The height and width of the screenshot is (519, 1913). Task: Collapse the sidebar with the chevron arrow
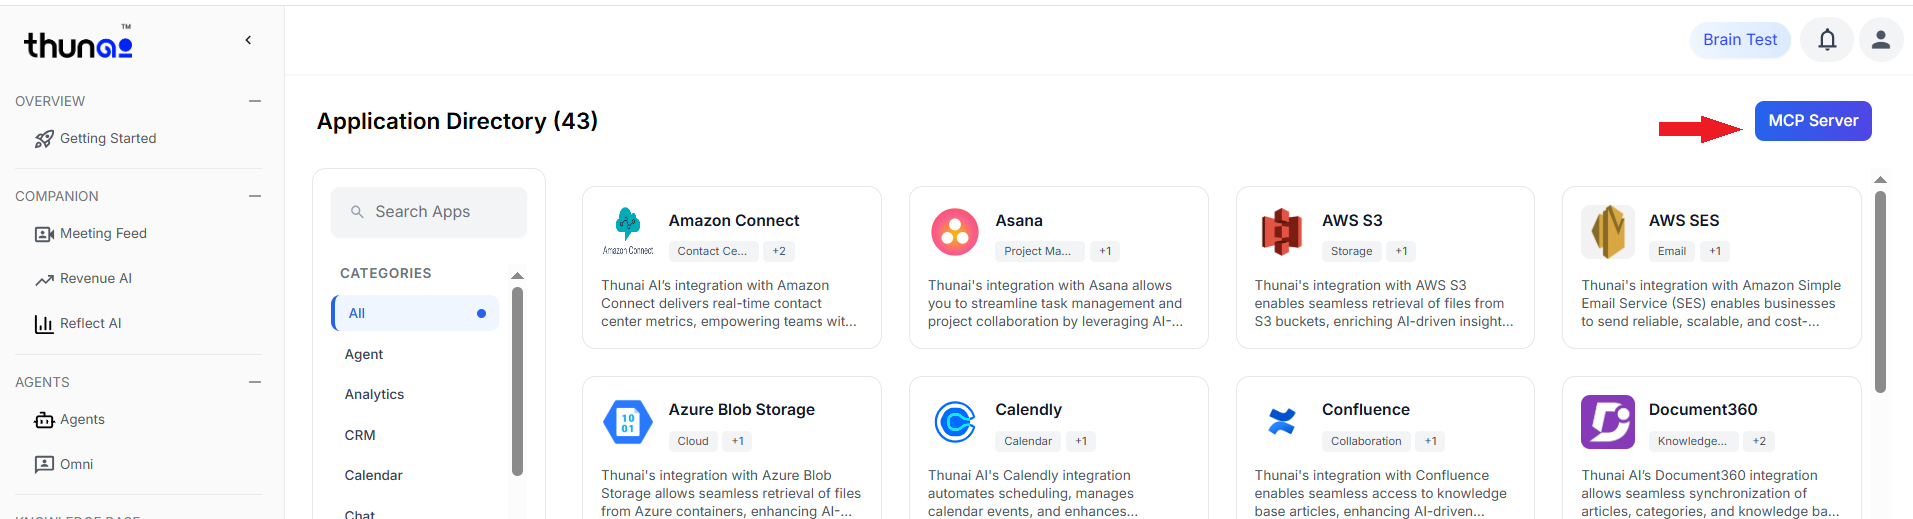point(248,40)
